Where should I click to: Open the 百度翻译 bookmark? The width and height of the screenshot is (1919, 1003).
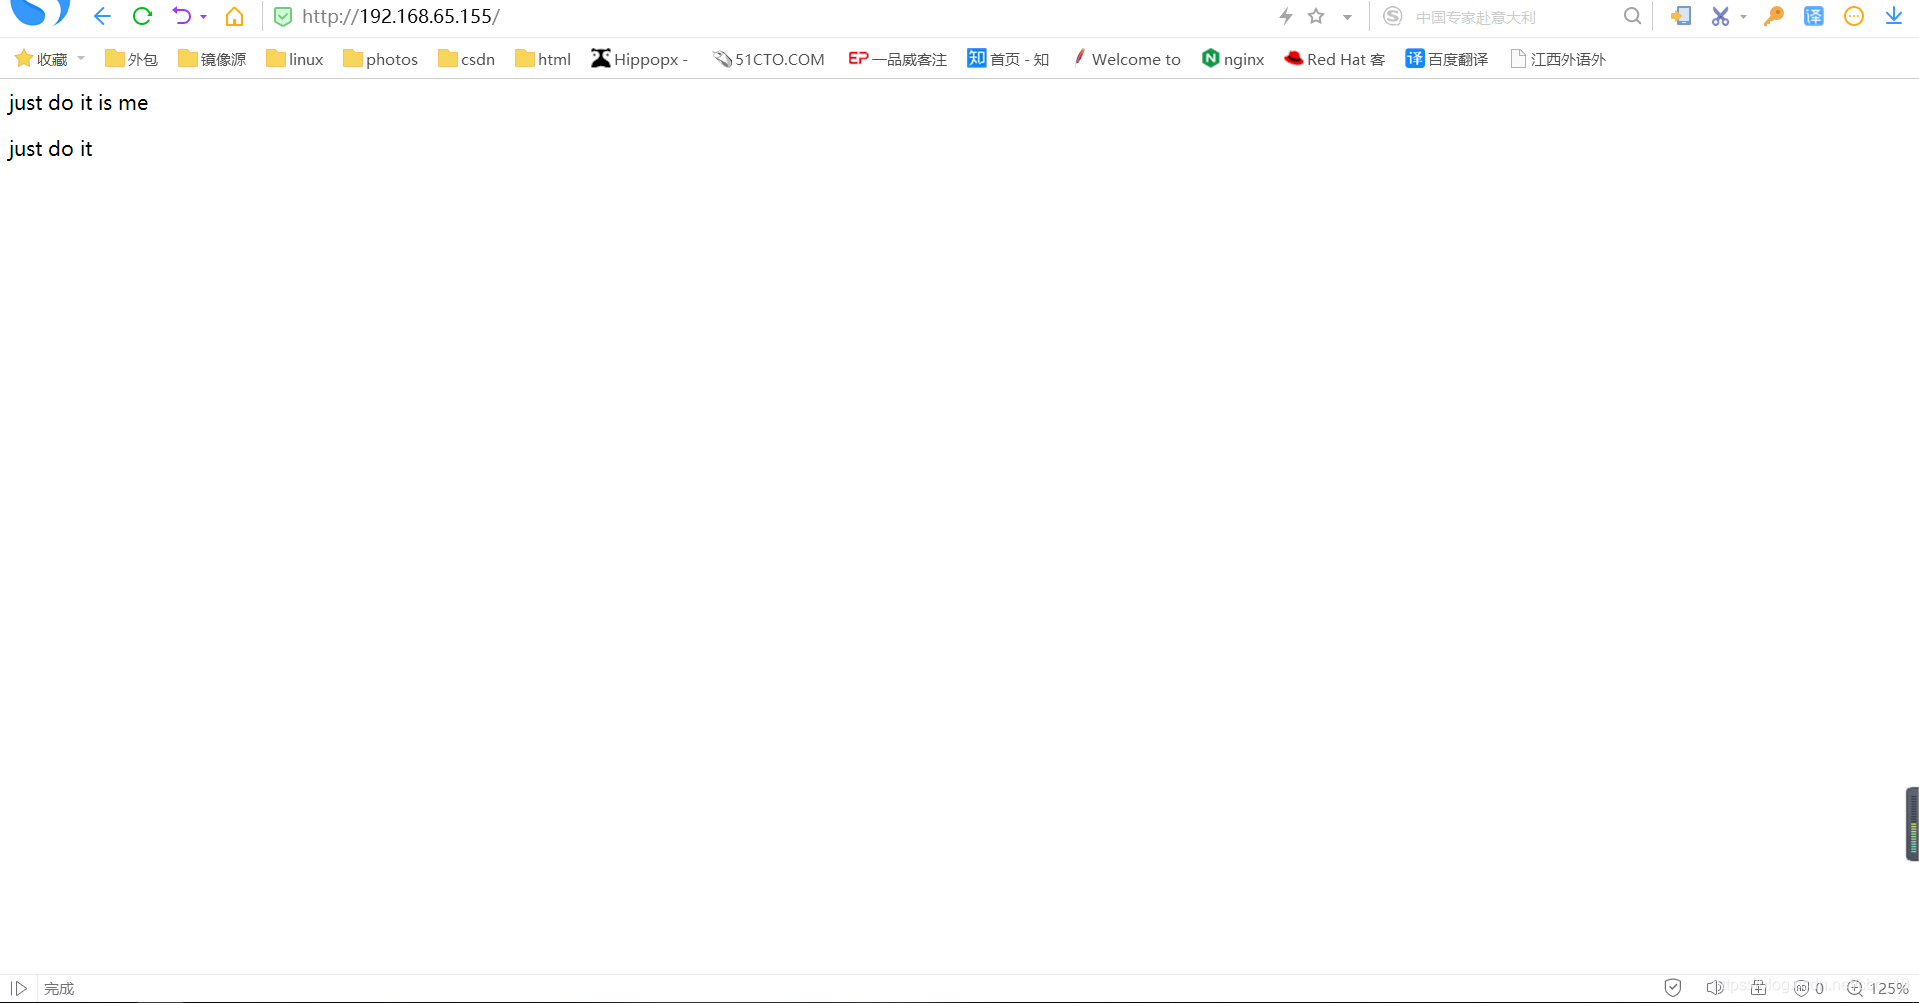tap(1447, 59)
